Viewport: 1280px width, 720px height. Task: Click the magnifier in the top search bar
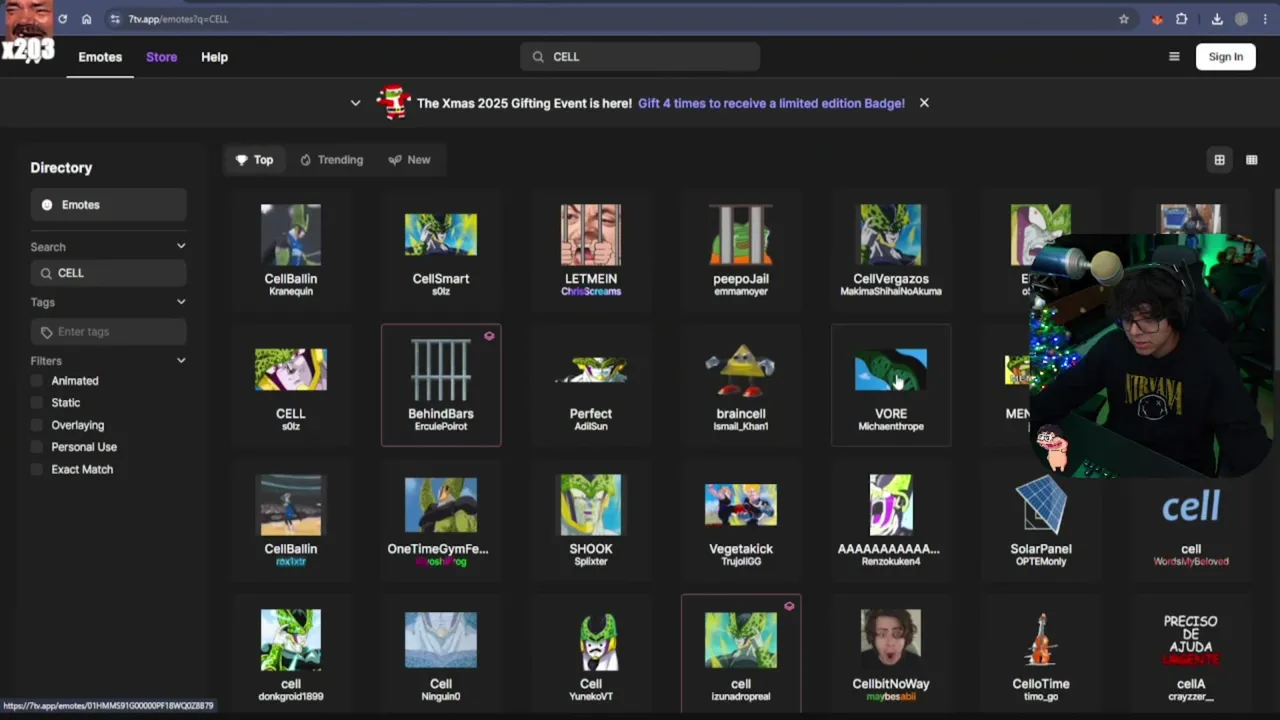(538, 57)
